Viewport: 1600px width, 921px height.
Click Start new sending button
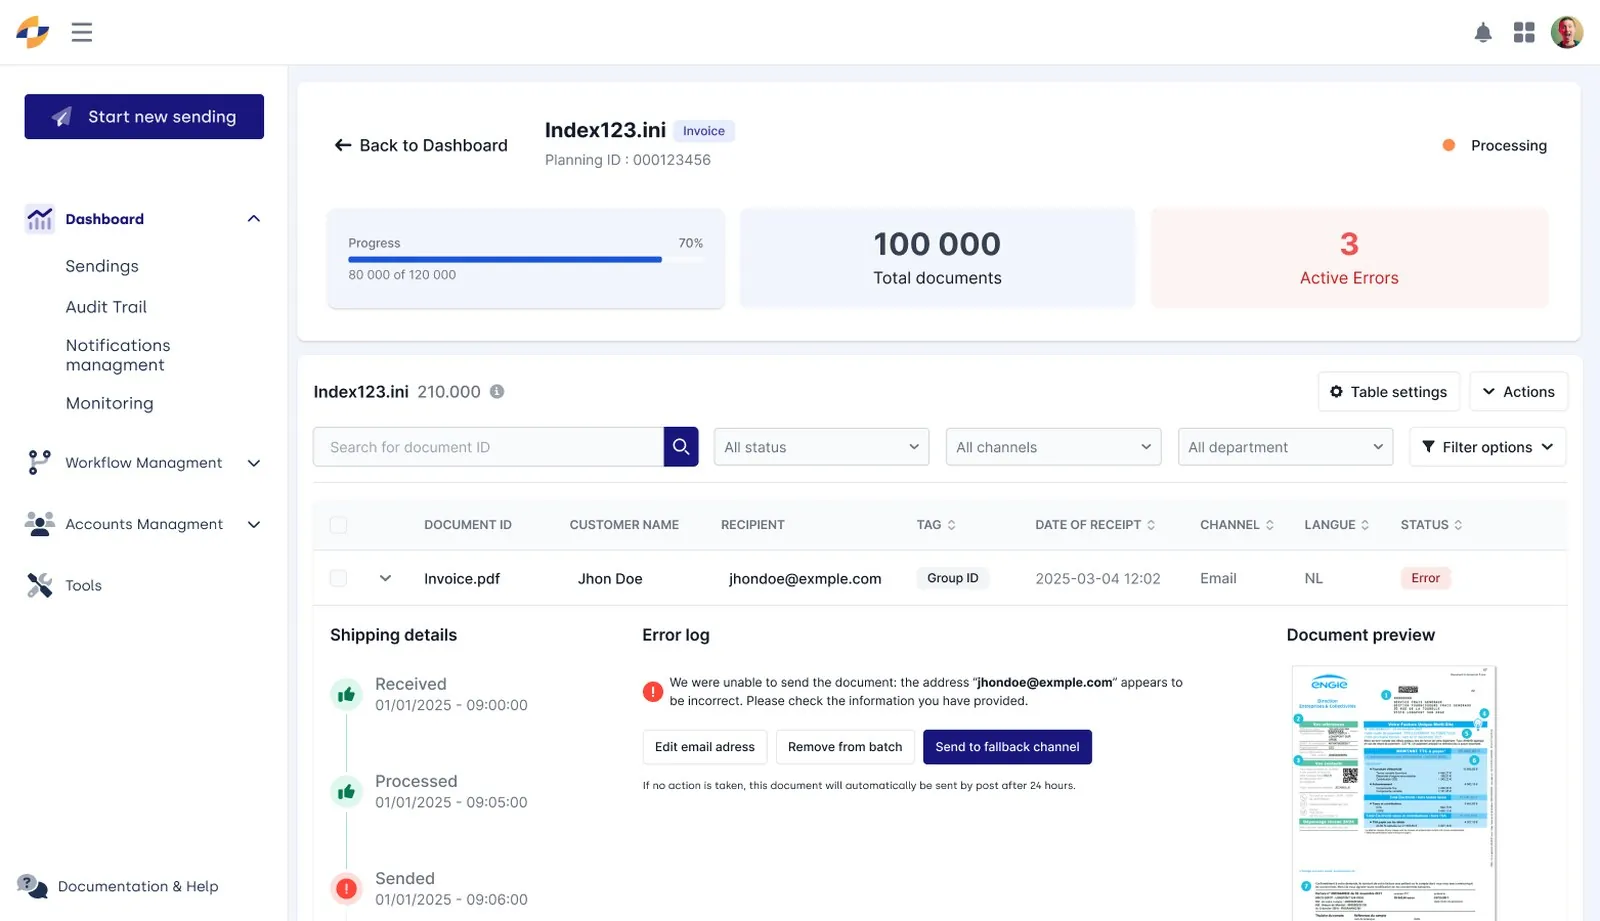(144, 117)
